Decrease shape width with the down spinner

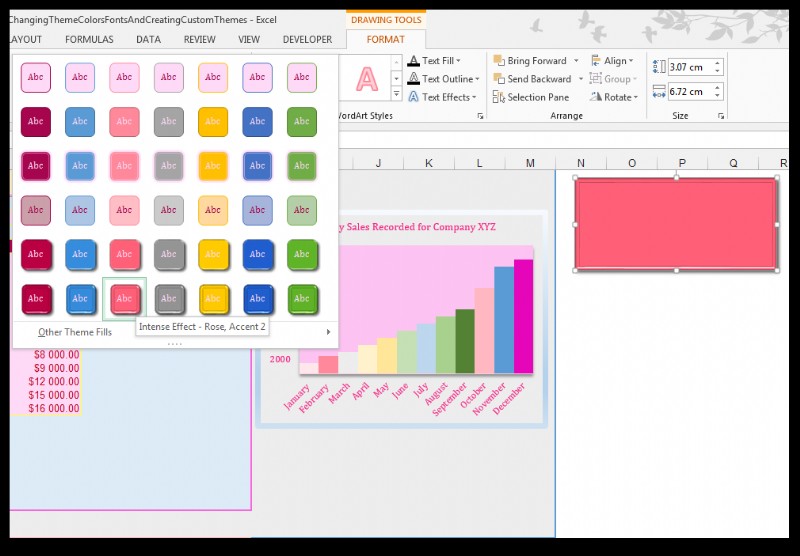(717, 96)
